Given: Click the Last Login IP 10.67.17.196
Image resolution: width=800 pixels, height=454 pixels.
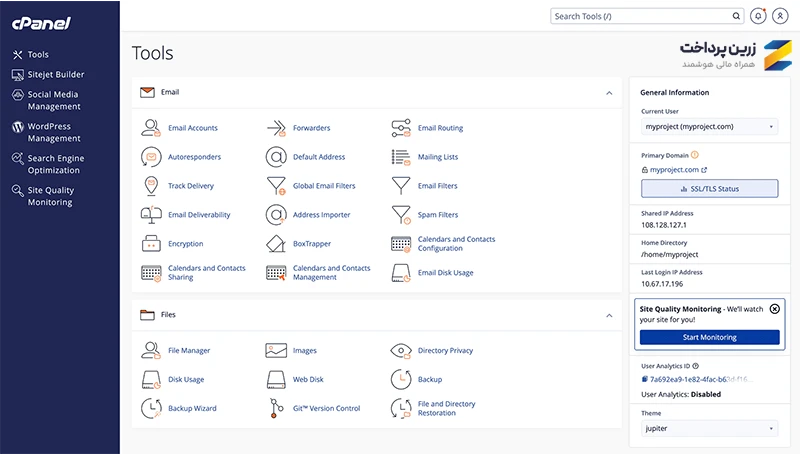Looking at the screenshot, I should 662,284.
